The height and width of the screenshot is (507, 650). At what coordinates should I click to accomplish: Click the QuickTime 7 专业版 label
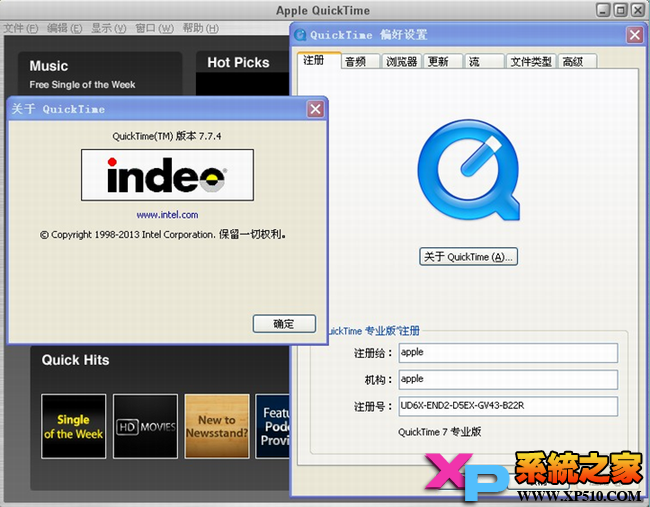tap(439, 432)
